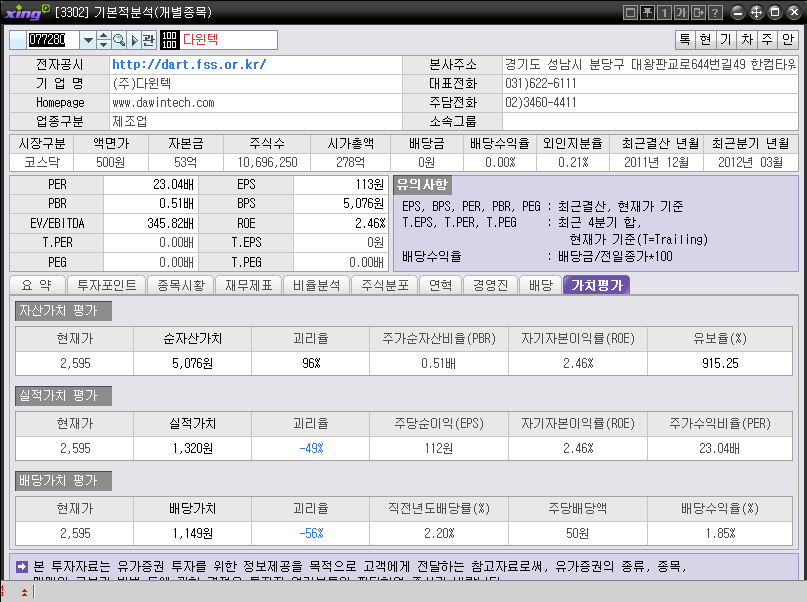The height and width of the screenshot is (602, 807).
Task: Click the 유의사항 notice header
Action: (x=422, y=184)
